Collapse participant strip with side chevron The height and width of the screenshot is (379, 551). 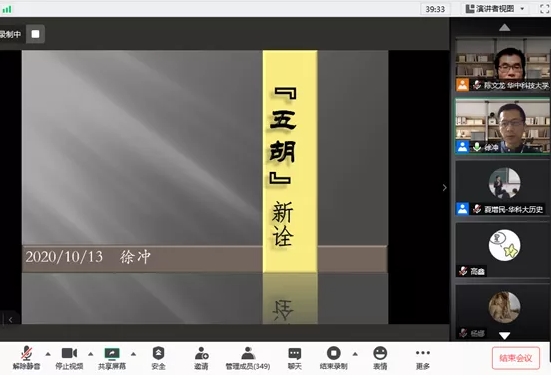coord(445,188)
